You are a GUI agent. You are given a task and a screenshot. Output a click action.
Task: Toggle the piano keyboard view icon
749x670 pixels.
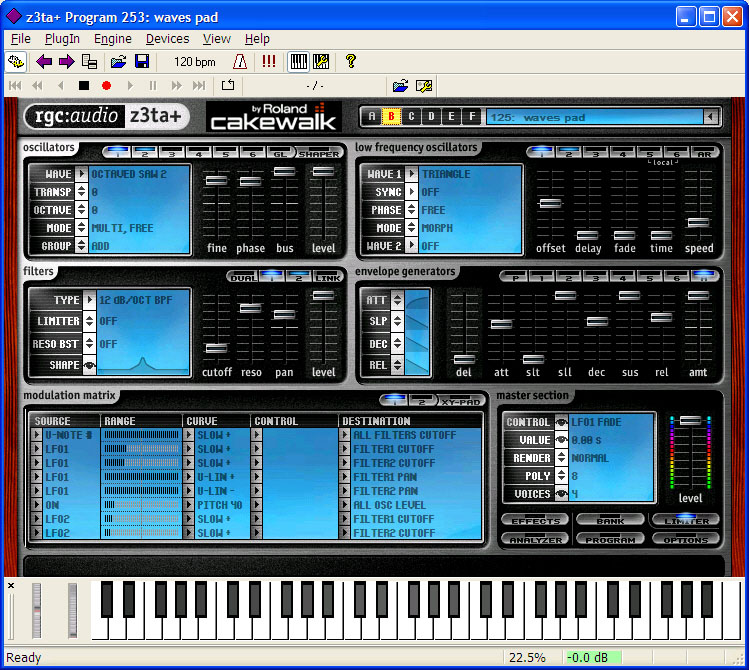[x=299, y=62]
